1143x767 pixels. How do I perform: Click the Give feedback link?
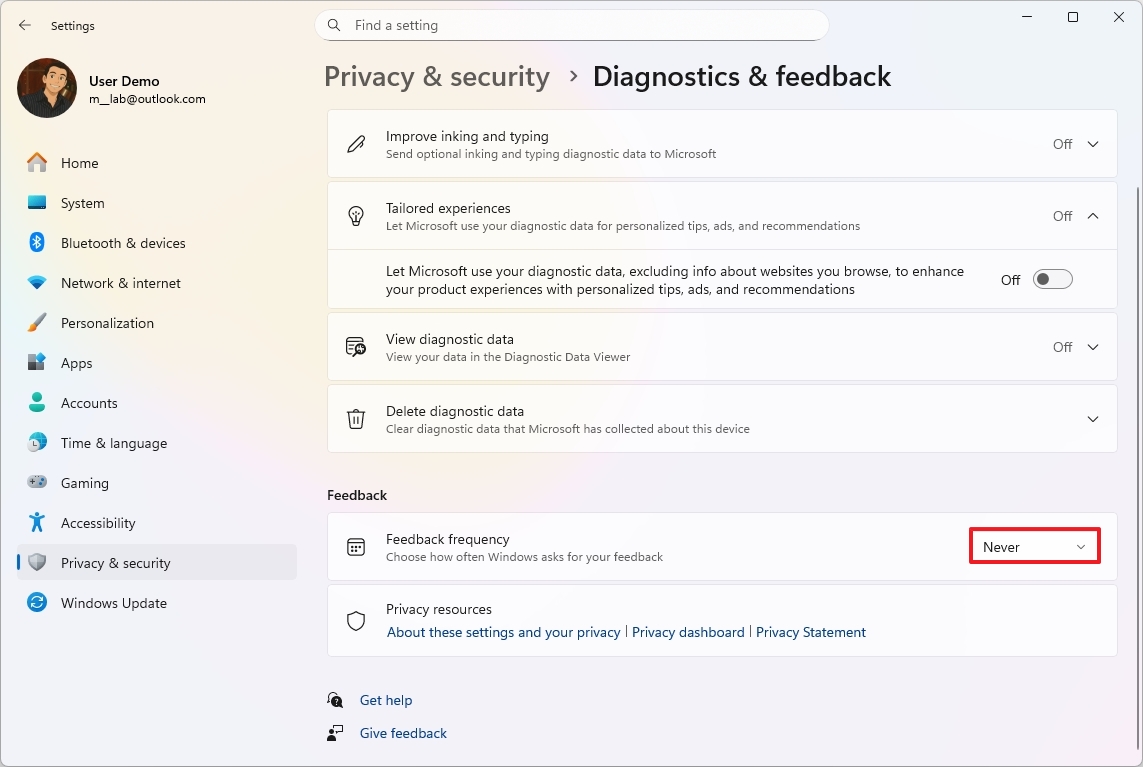[402, 732]
